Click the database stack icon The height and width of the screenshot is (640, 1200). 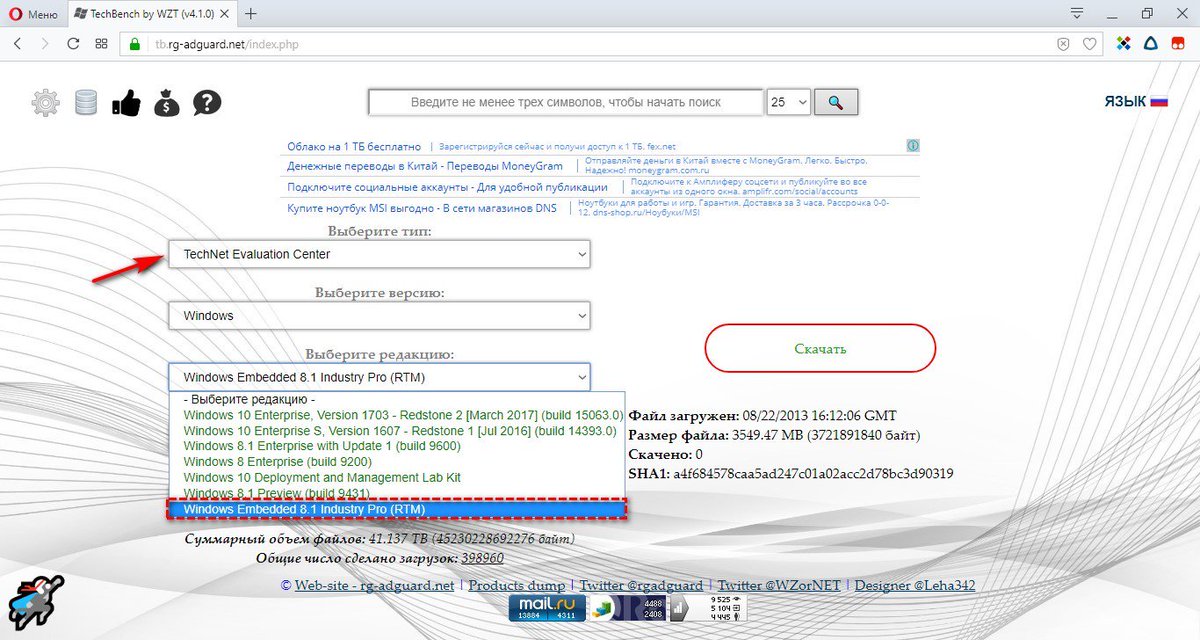tap(86, 102)
